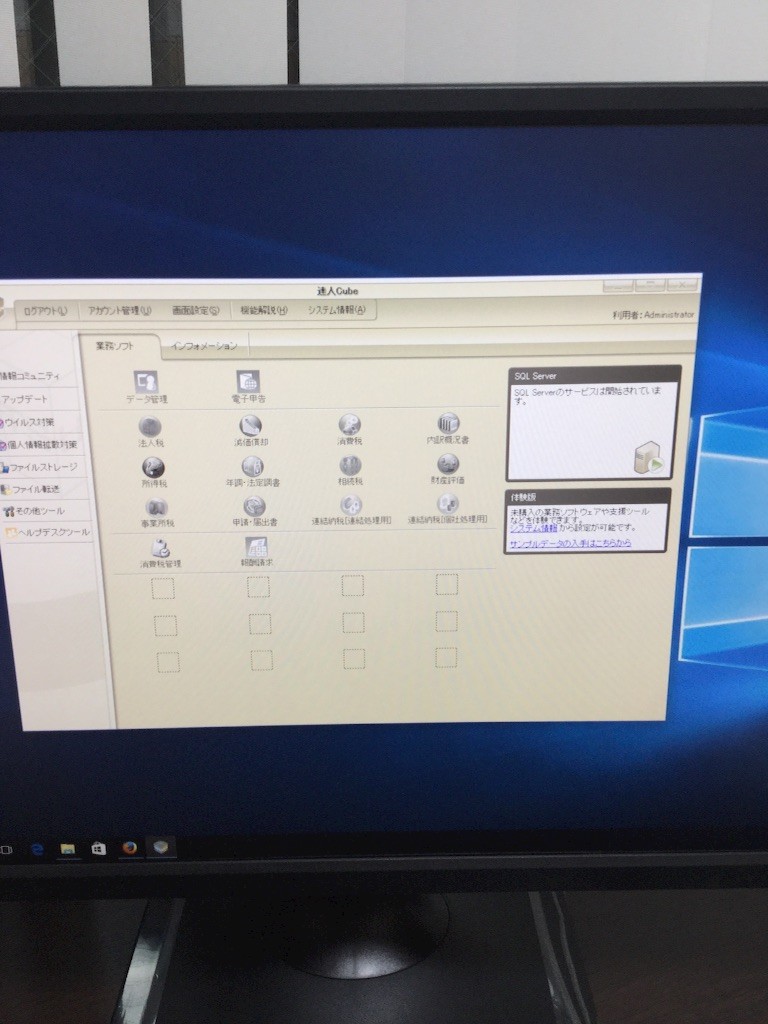
Task: Select 個人情報拡散対策 in the sidebar
Action: [x=40, y=445]
